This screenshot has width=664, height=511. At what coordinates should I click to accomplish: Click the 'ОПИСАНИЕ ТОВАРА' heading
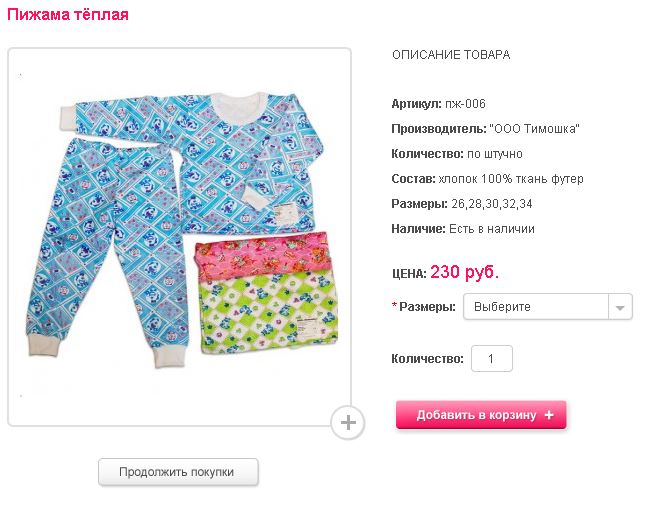[451, 55]
